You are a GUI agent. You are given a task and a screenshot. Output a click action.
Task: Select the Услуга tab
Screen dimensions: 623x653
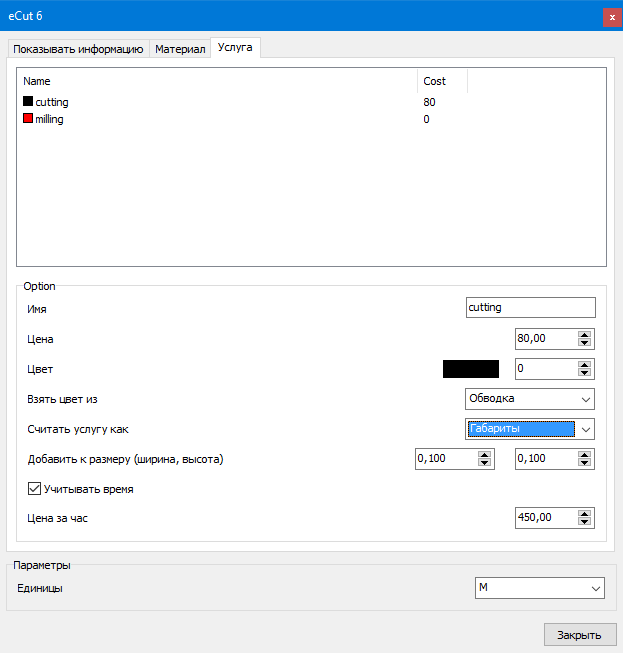coord(236,48)
